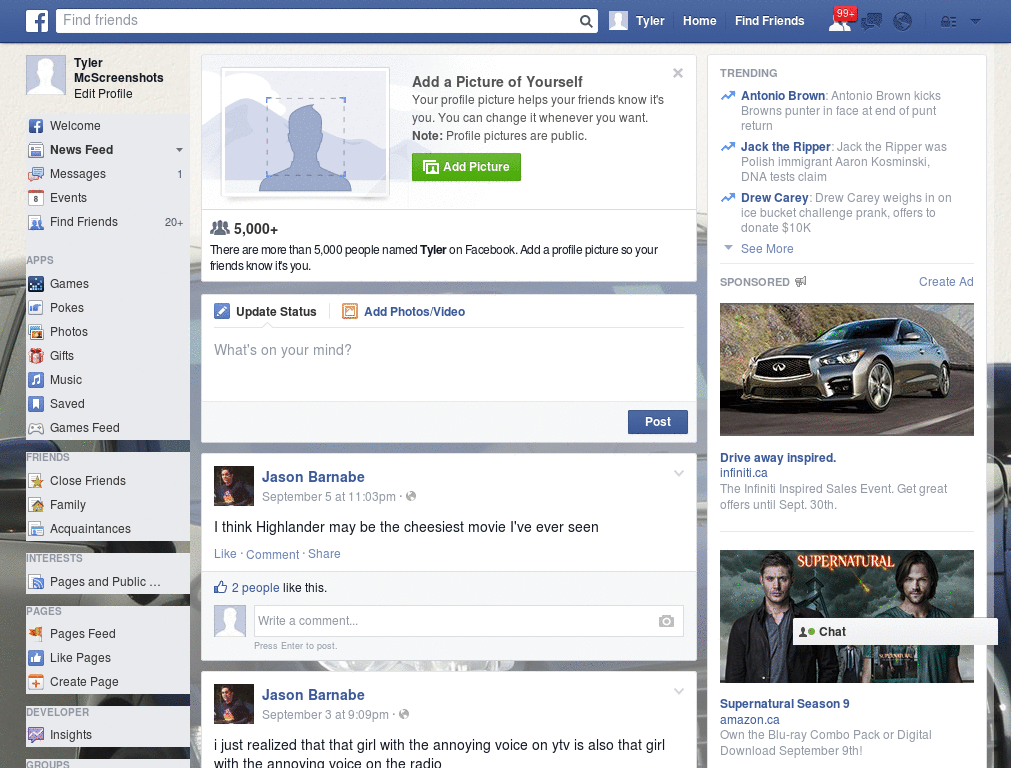Viewport: 1024px width, 768px height.
Task: Open the Gifts app icon
Action: coord(36,356)
